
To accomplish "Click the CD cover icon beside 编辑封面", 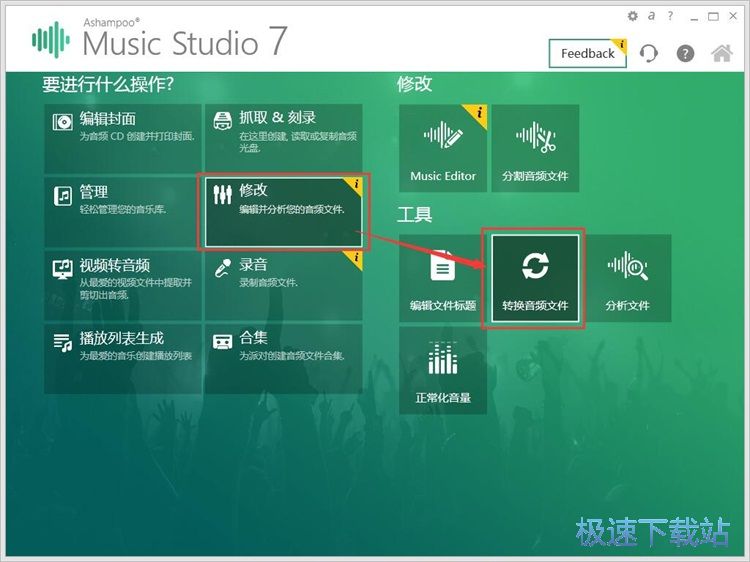I will [x=63, y=122].
